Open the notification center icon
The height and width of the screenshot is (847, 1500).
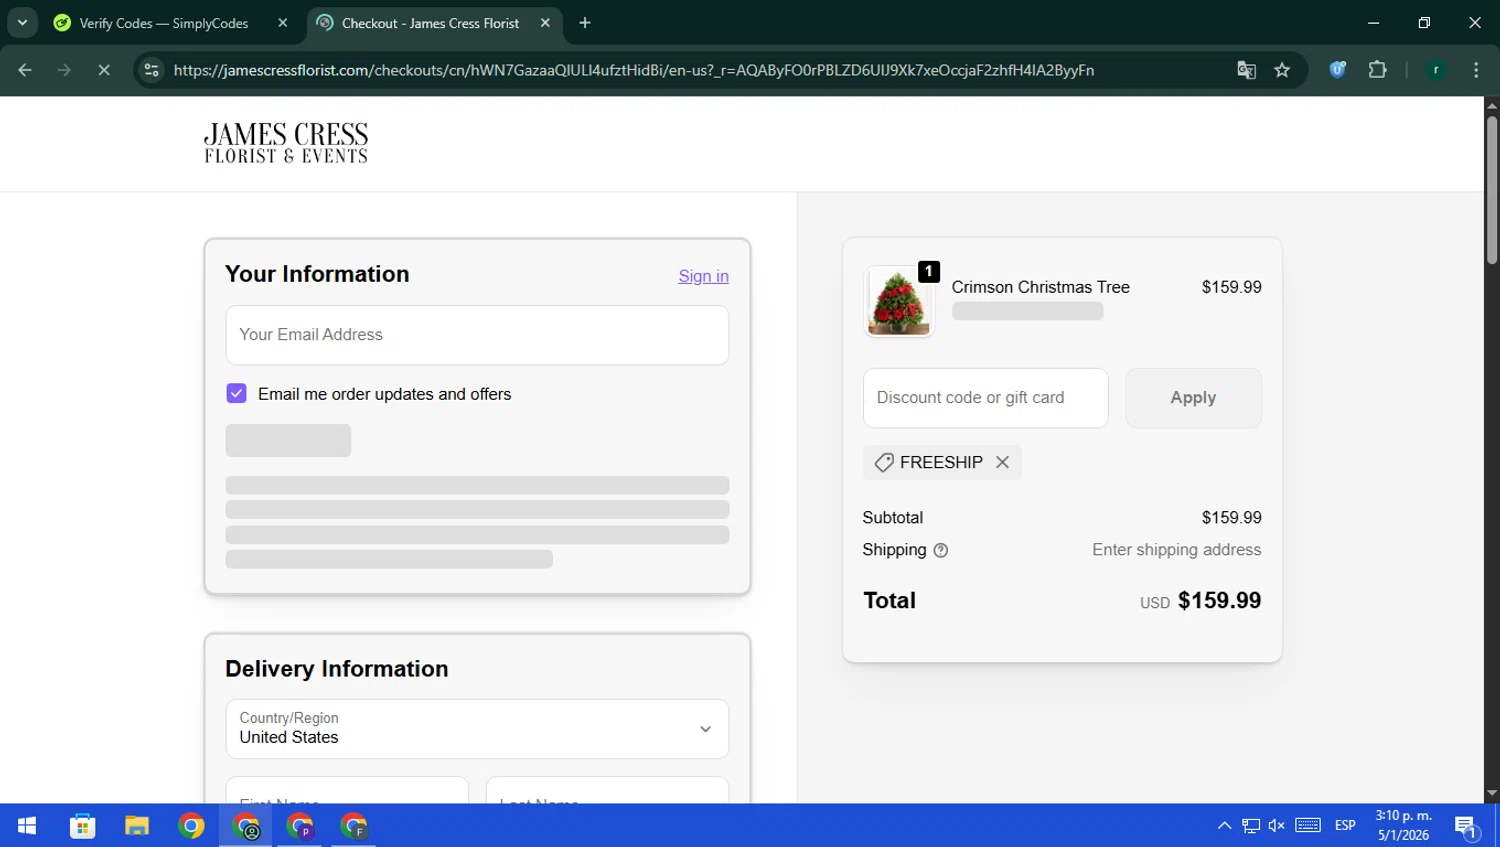(1466, 826)
